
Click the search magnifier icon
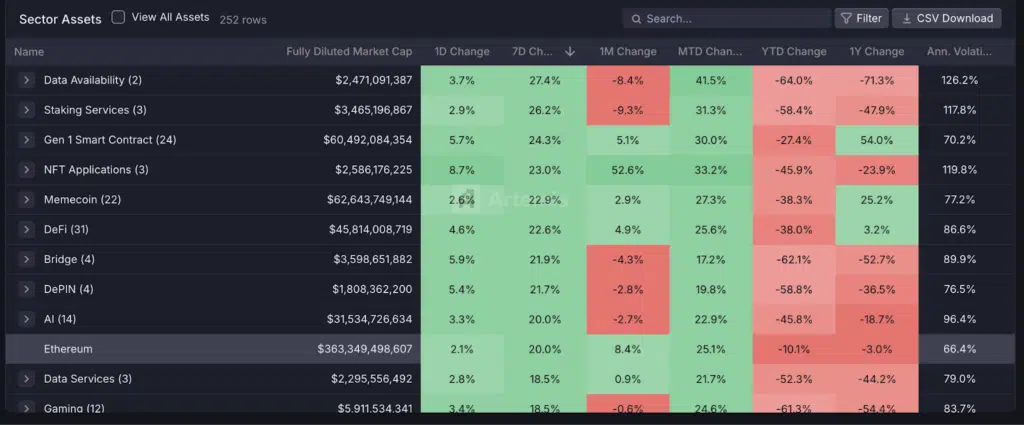(636, 19)
